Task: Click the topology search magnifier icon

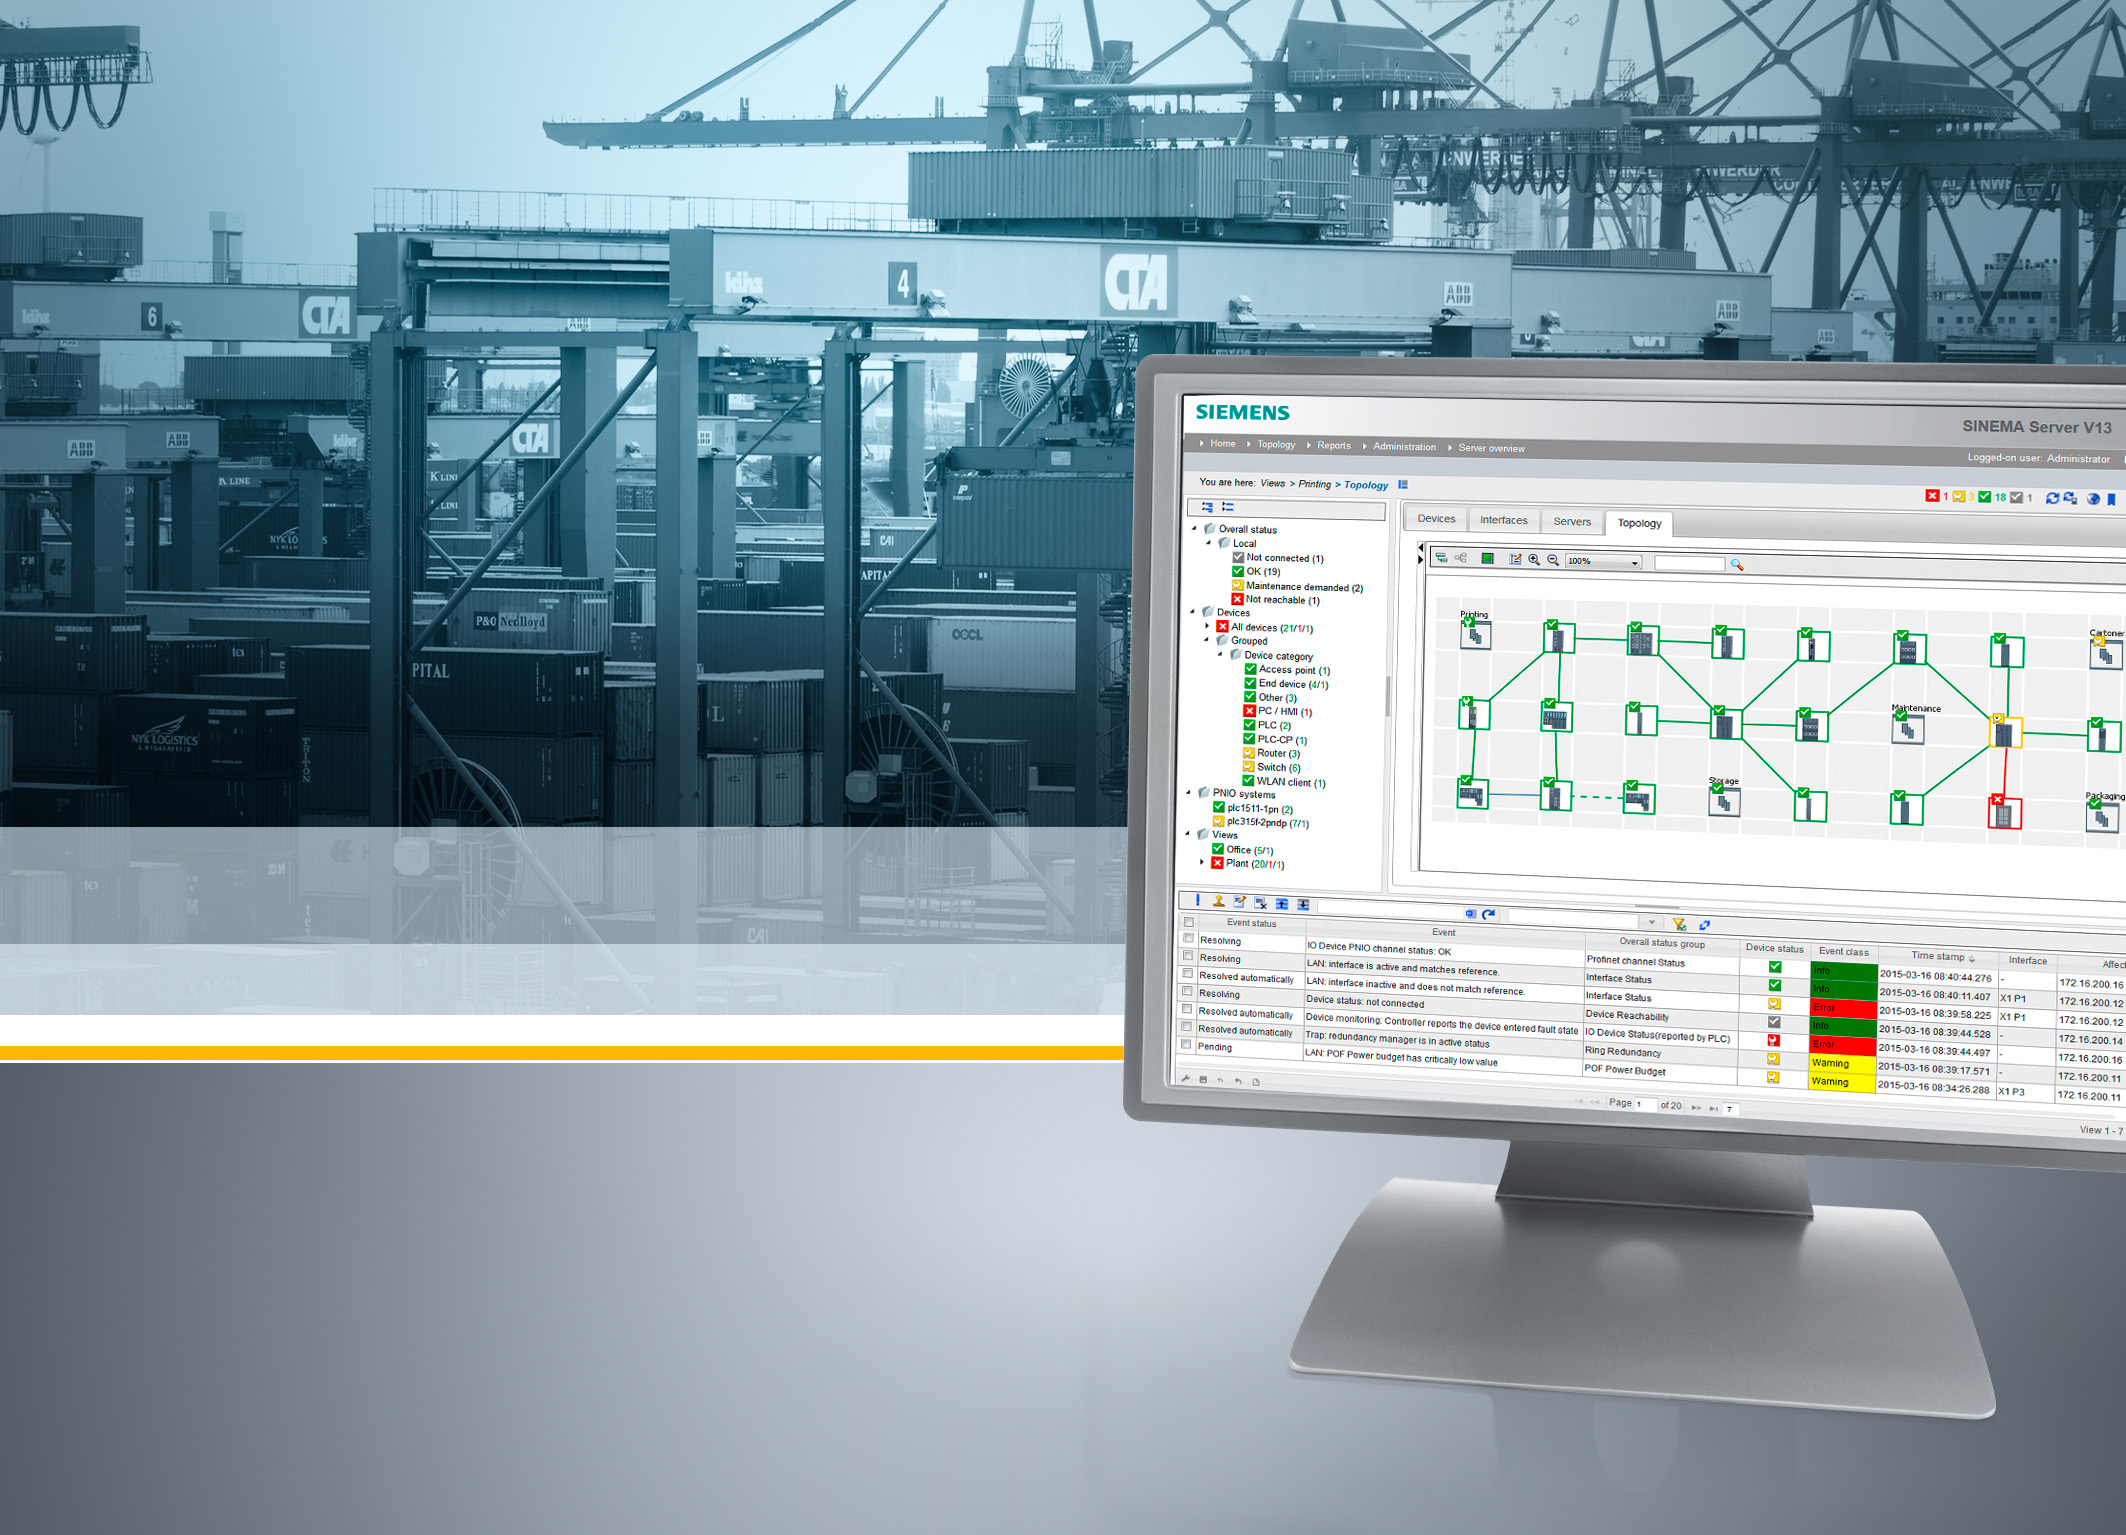Action: 1737,565
